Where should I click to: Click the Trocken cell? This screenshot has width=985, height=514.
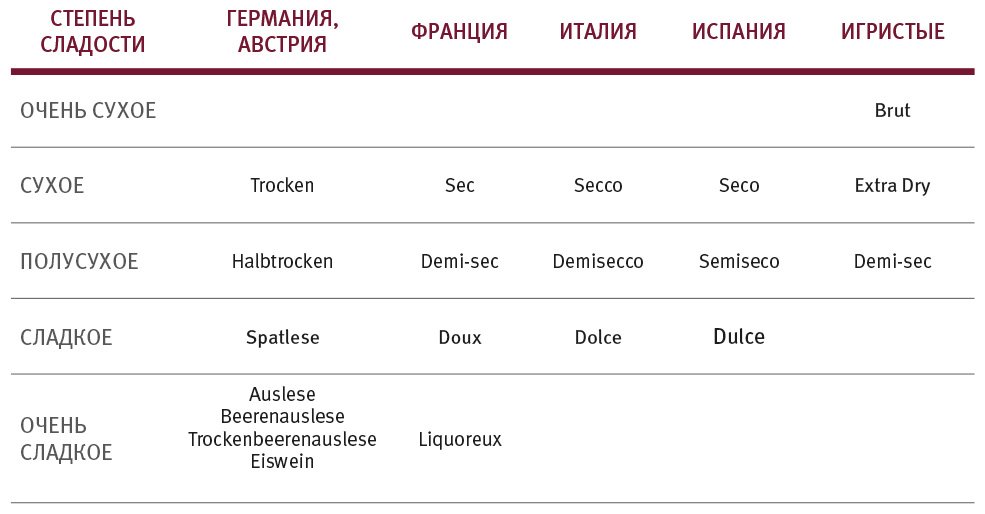point(282,185)
